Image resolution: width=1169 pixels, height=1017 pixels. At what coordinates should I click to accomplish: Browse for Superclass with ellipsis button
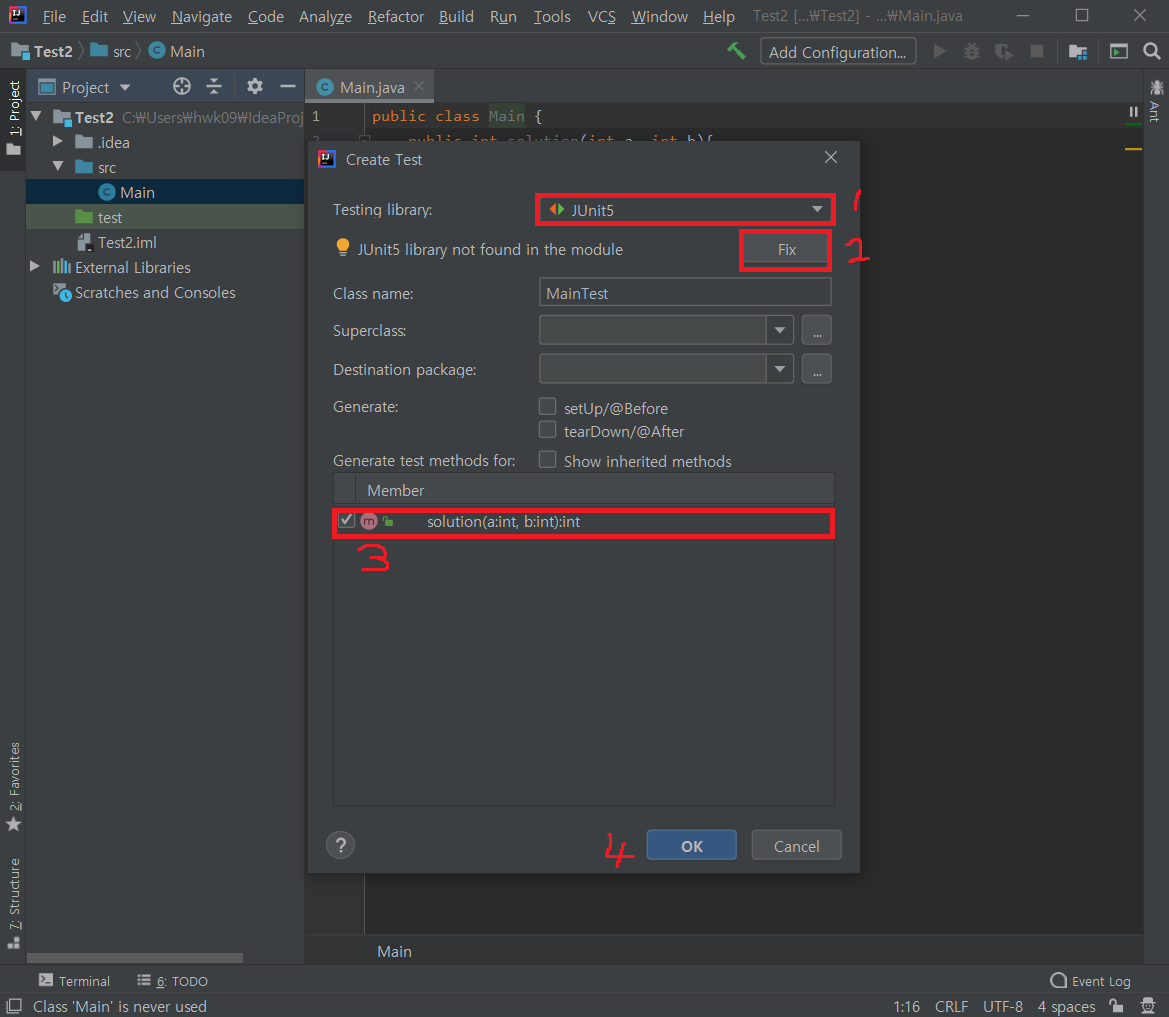(816, 330)
